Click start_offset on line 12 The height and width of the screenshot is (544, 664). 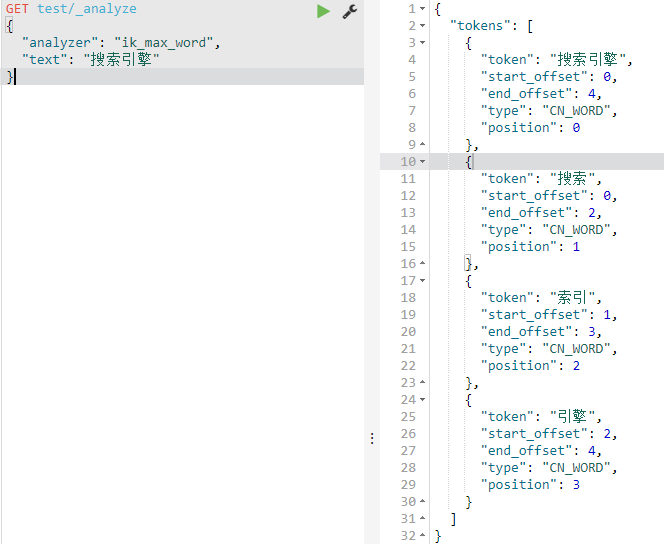click(534, 196)
